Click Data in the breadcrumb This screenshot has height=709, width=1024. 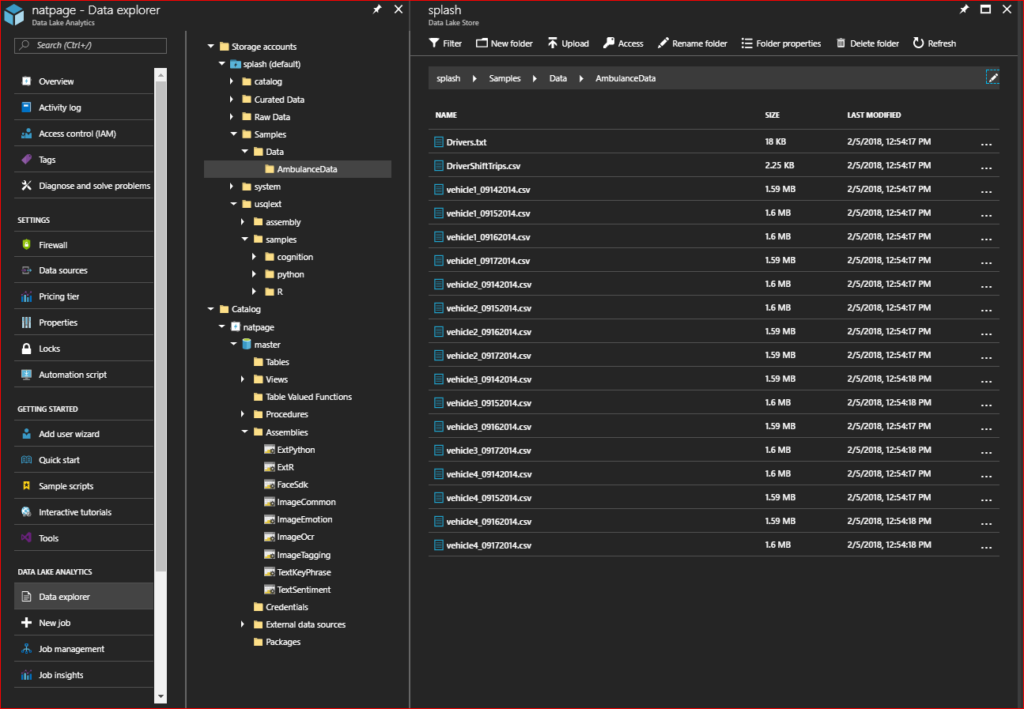[x=558, y=78]
